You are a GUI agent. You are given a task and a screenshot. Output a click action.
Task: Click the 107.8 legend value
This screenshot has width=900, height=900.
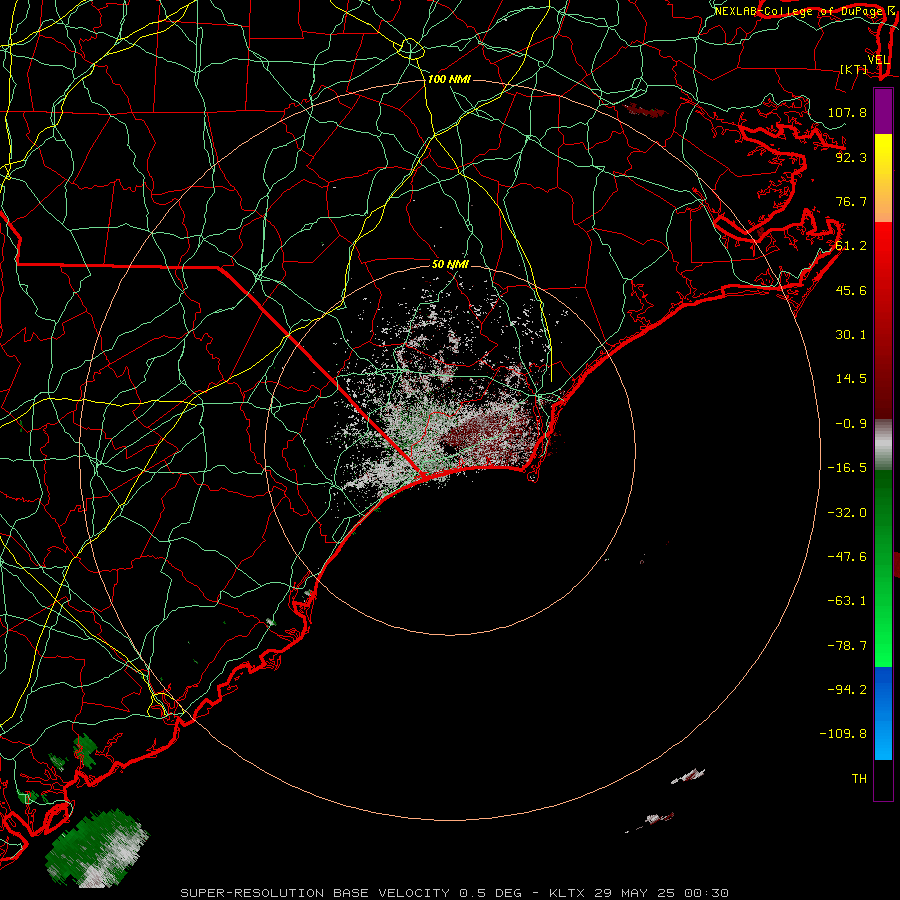click(x=847, y=112)
